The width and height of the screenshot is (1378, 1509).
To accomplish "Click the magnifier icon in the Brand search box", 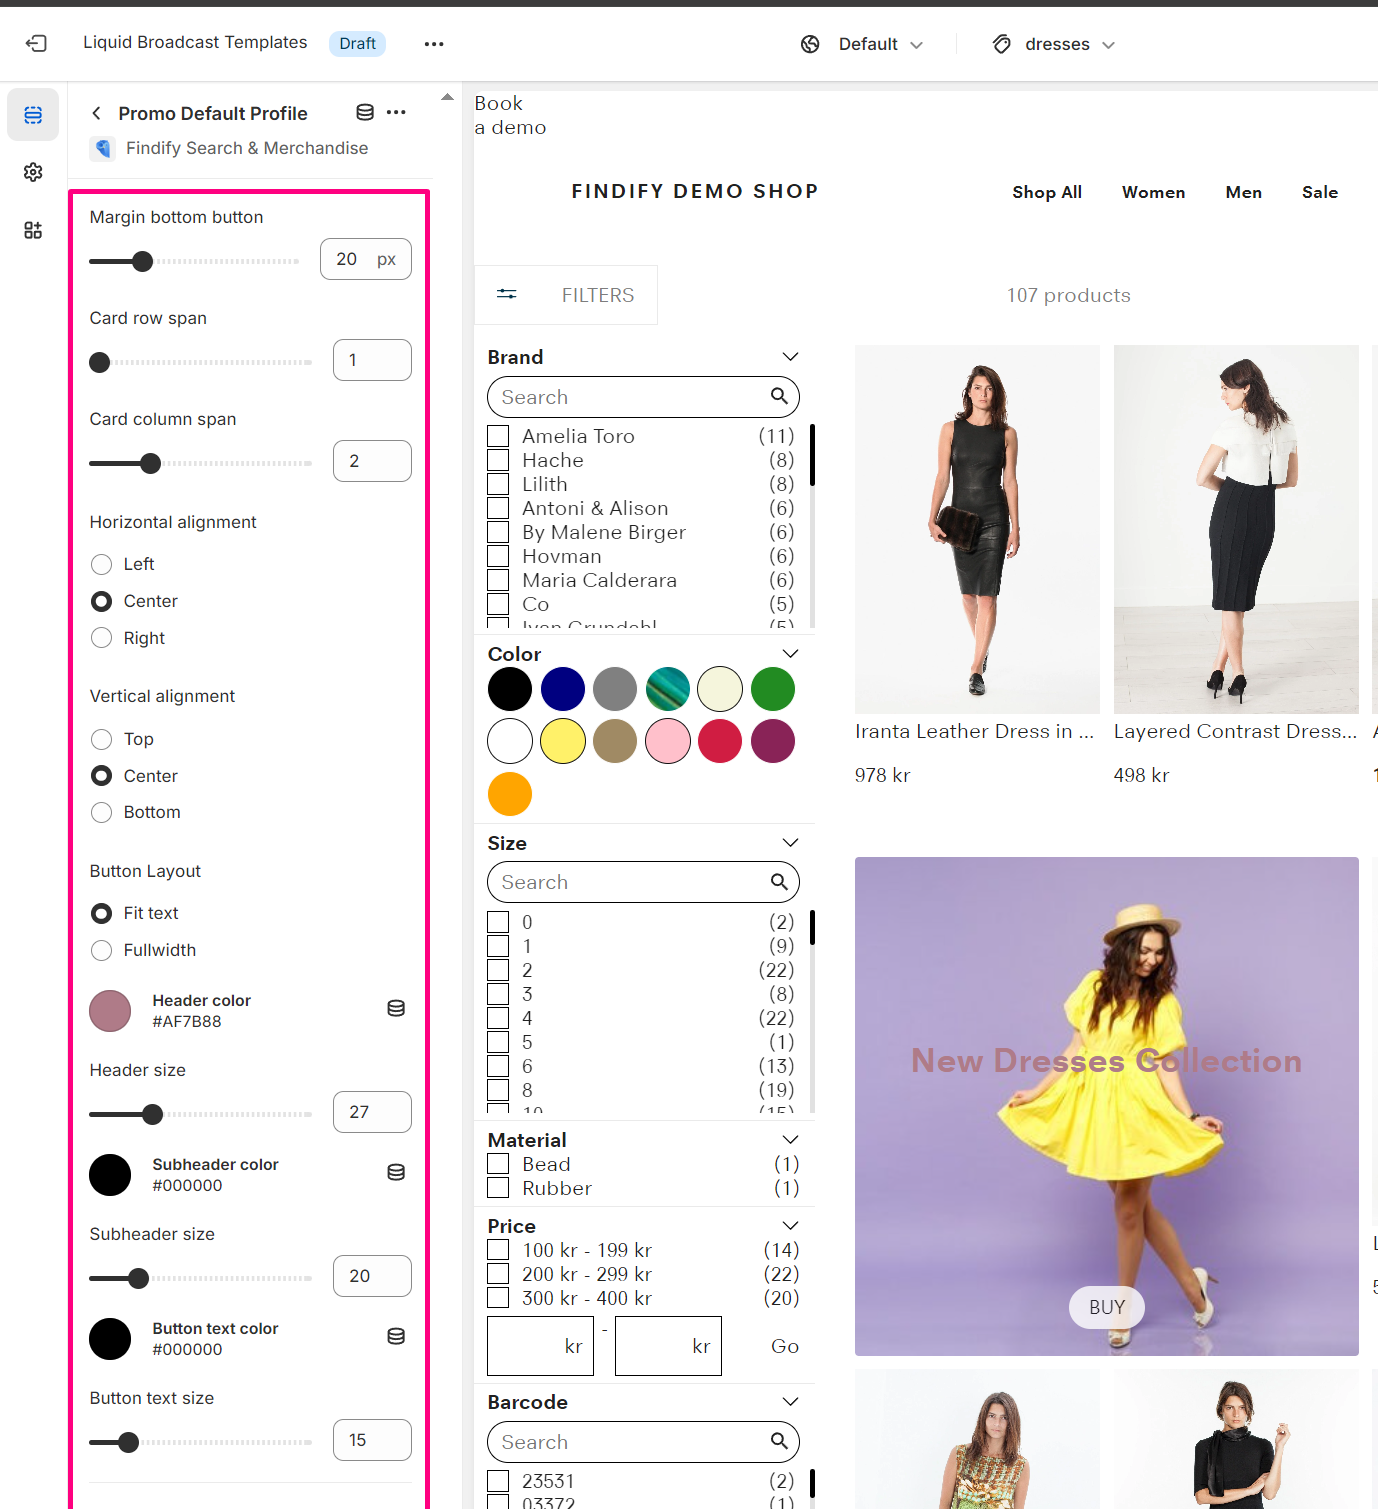I will (778, 396).
